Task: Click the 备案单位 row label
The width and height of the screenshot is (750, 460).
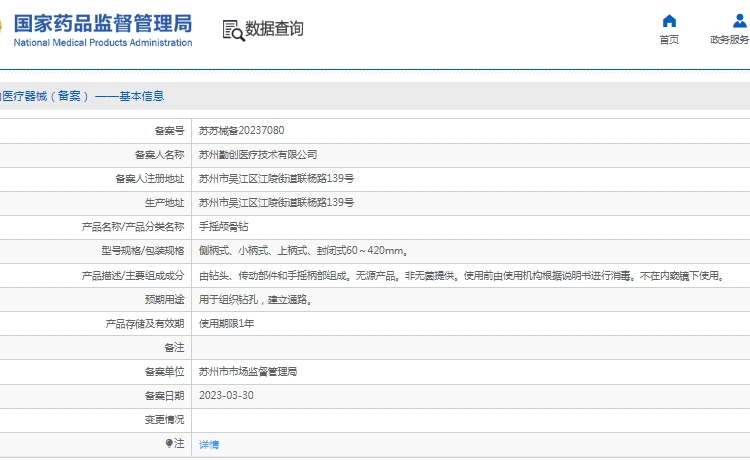Action: (165, 372)
